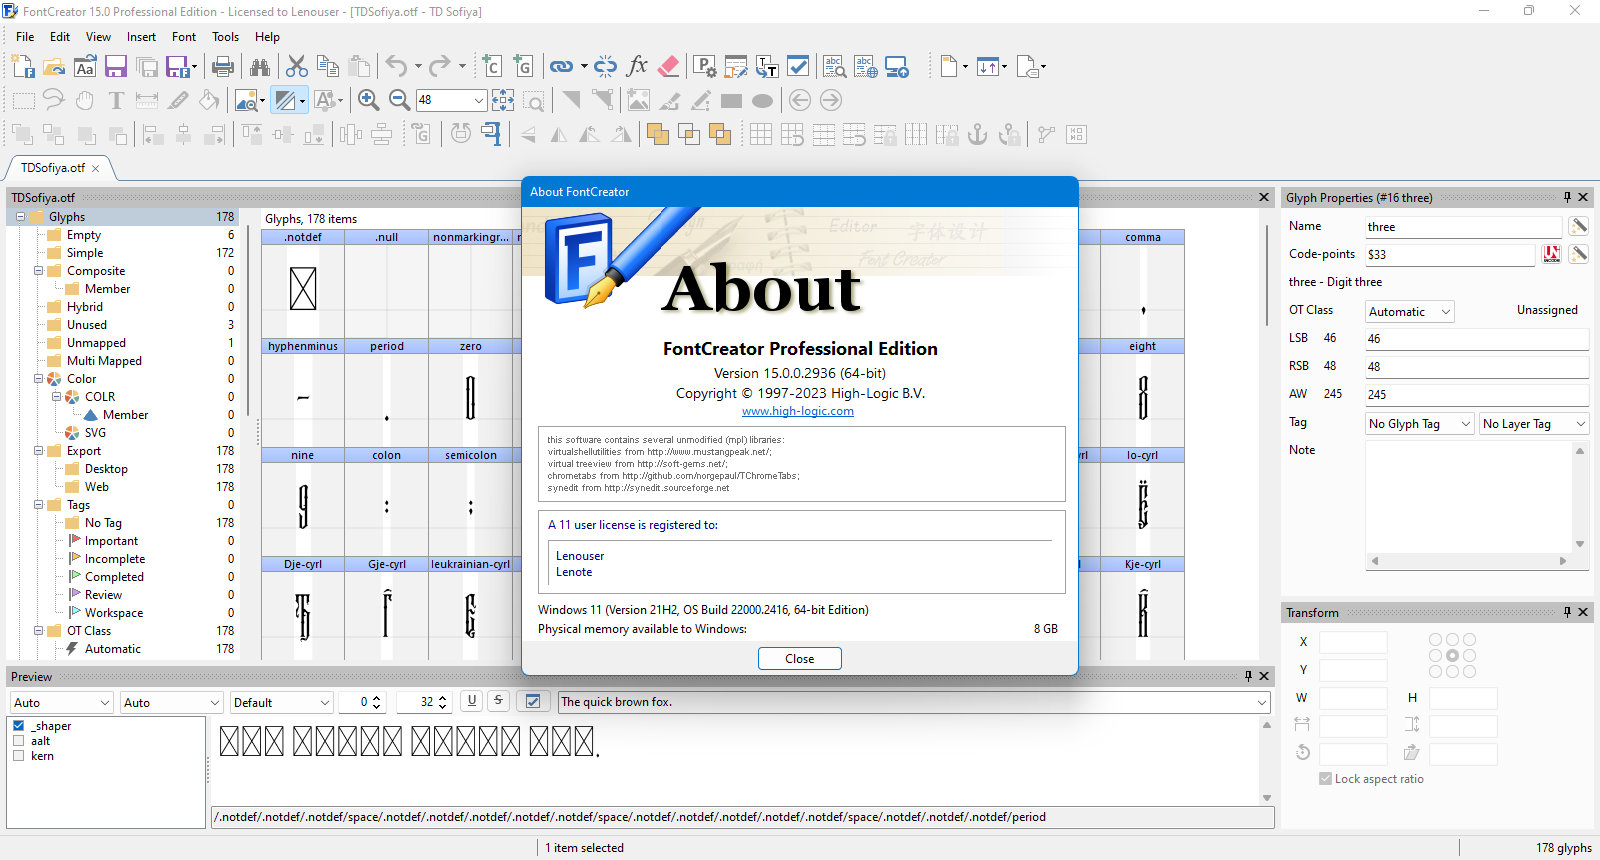Click the Unicode icon beside Code-points field
Screen dimensions: 1600x860
pyautogui.click(x=1552, y=254)
